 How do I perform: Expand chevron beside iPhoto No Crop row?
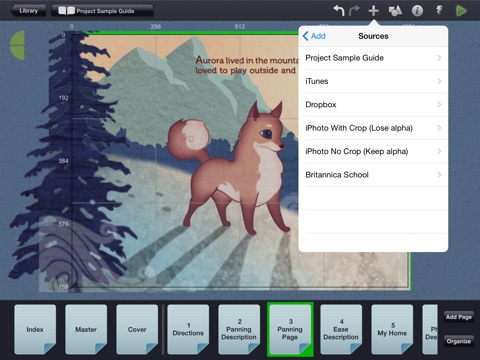pos(439,151)
